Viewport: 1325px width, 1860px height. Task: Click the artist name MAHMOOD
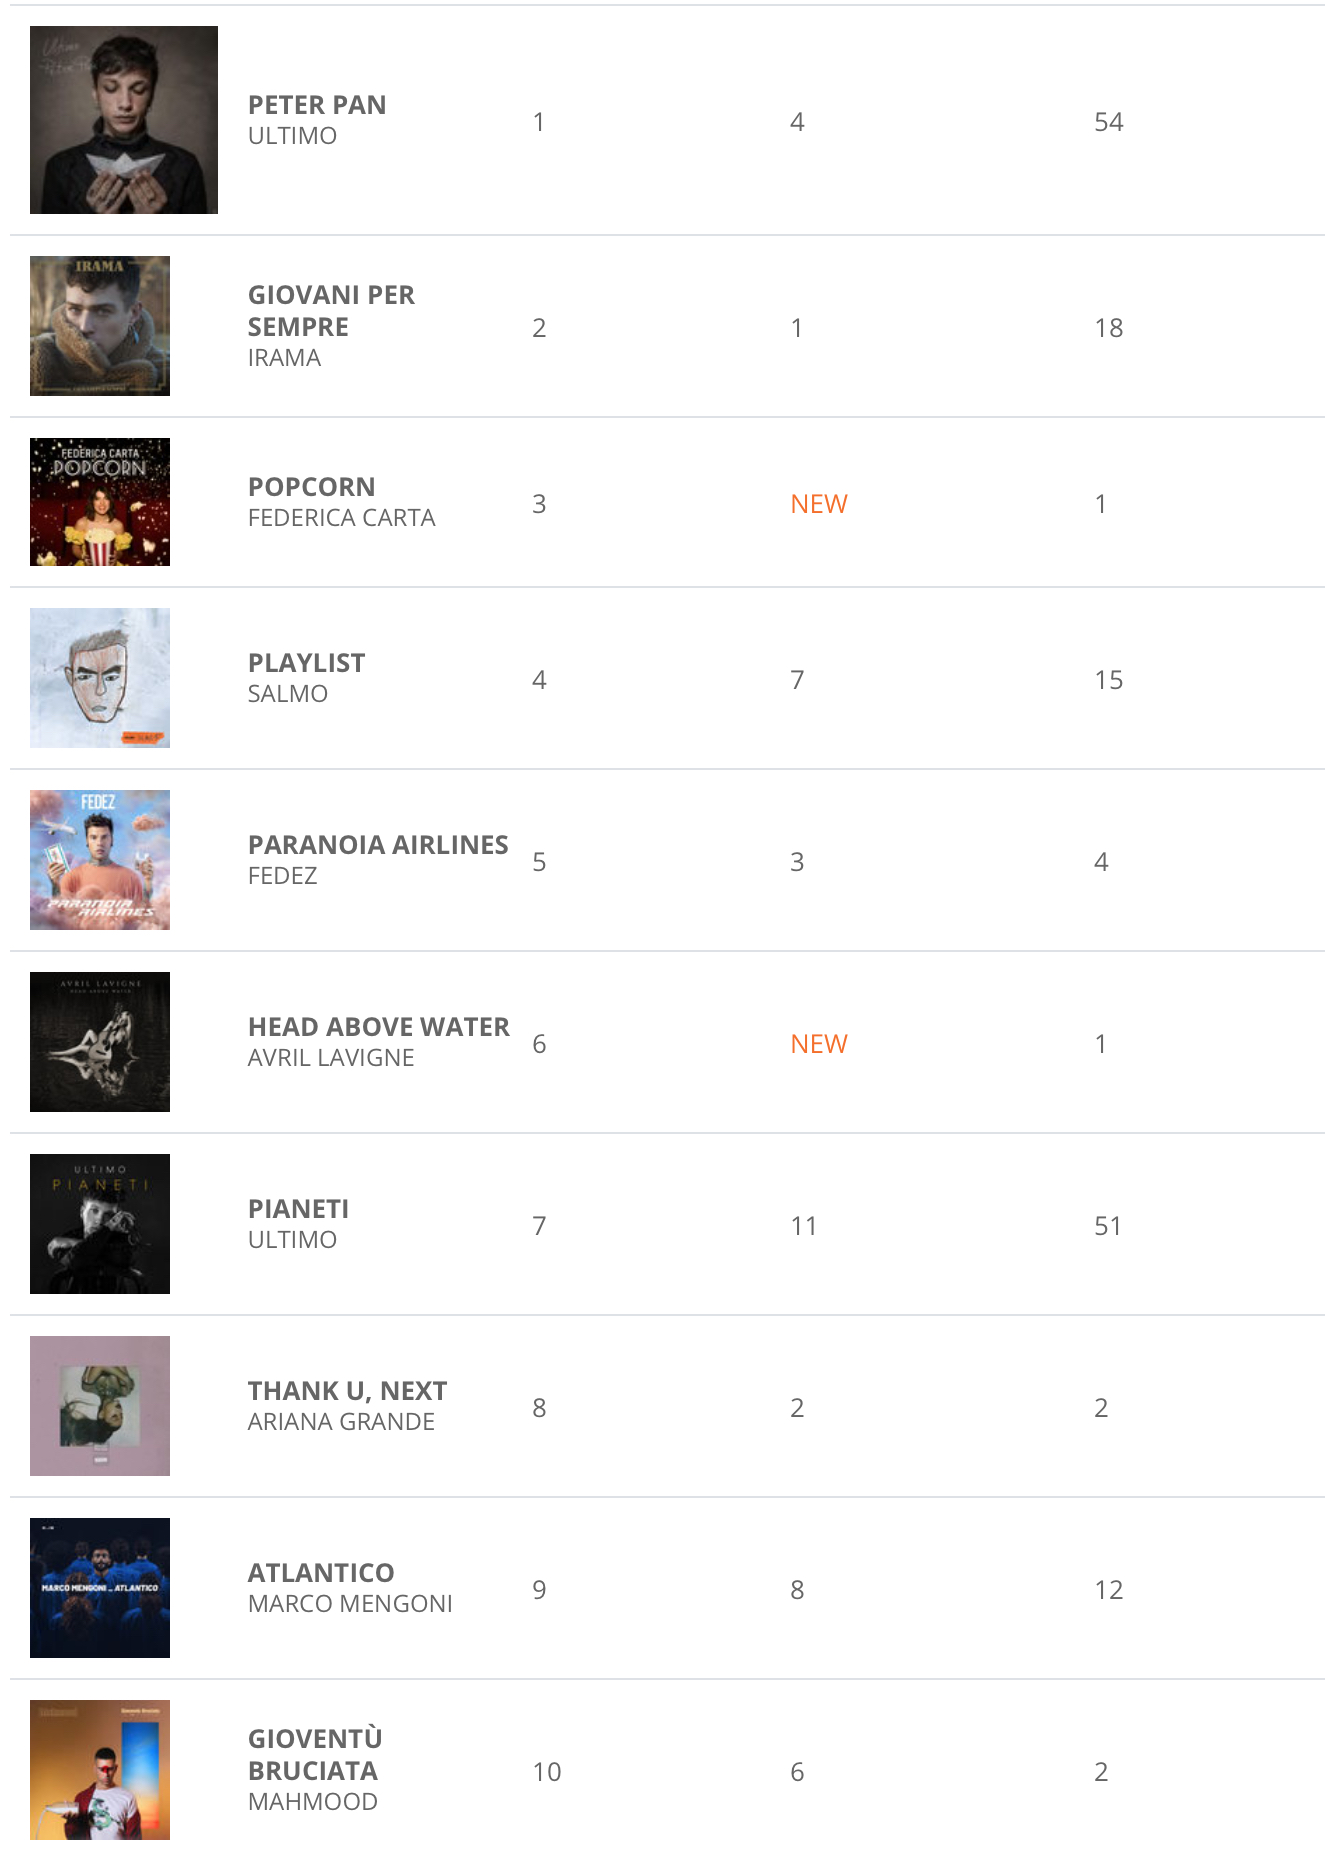[x=312, y=1802]
